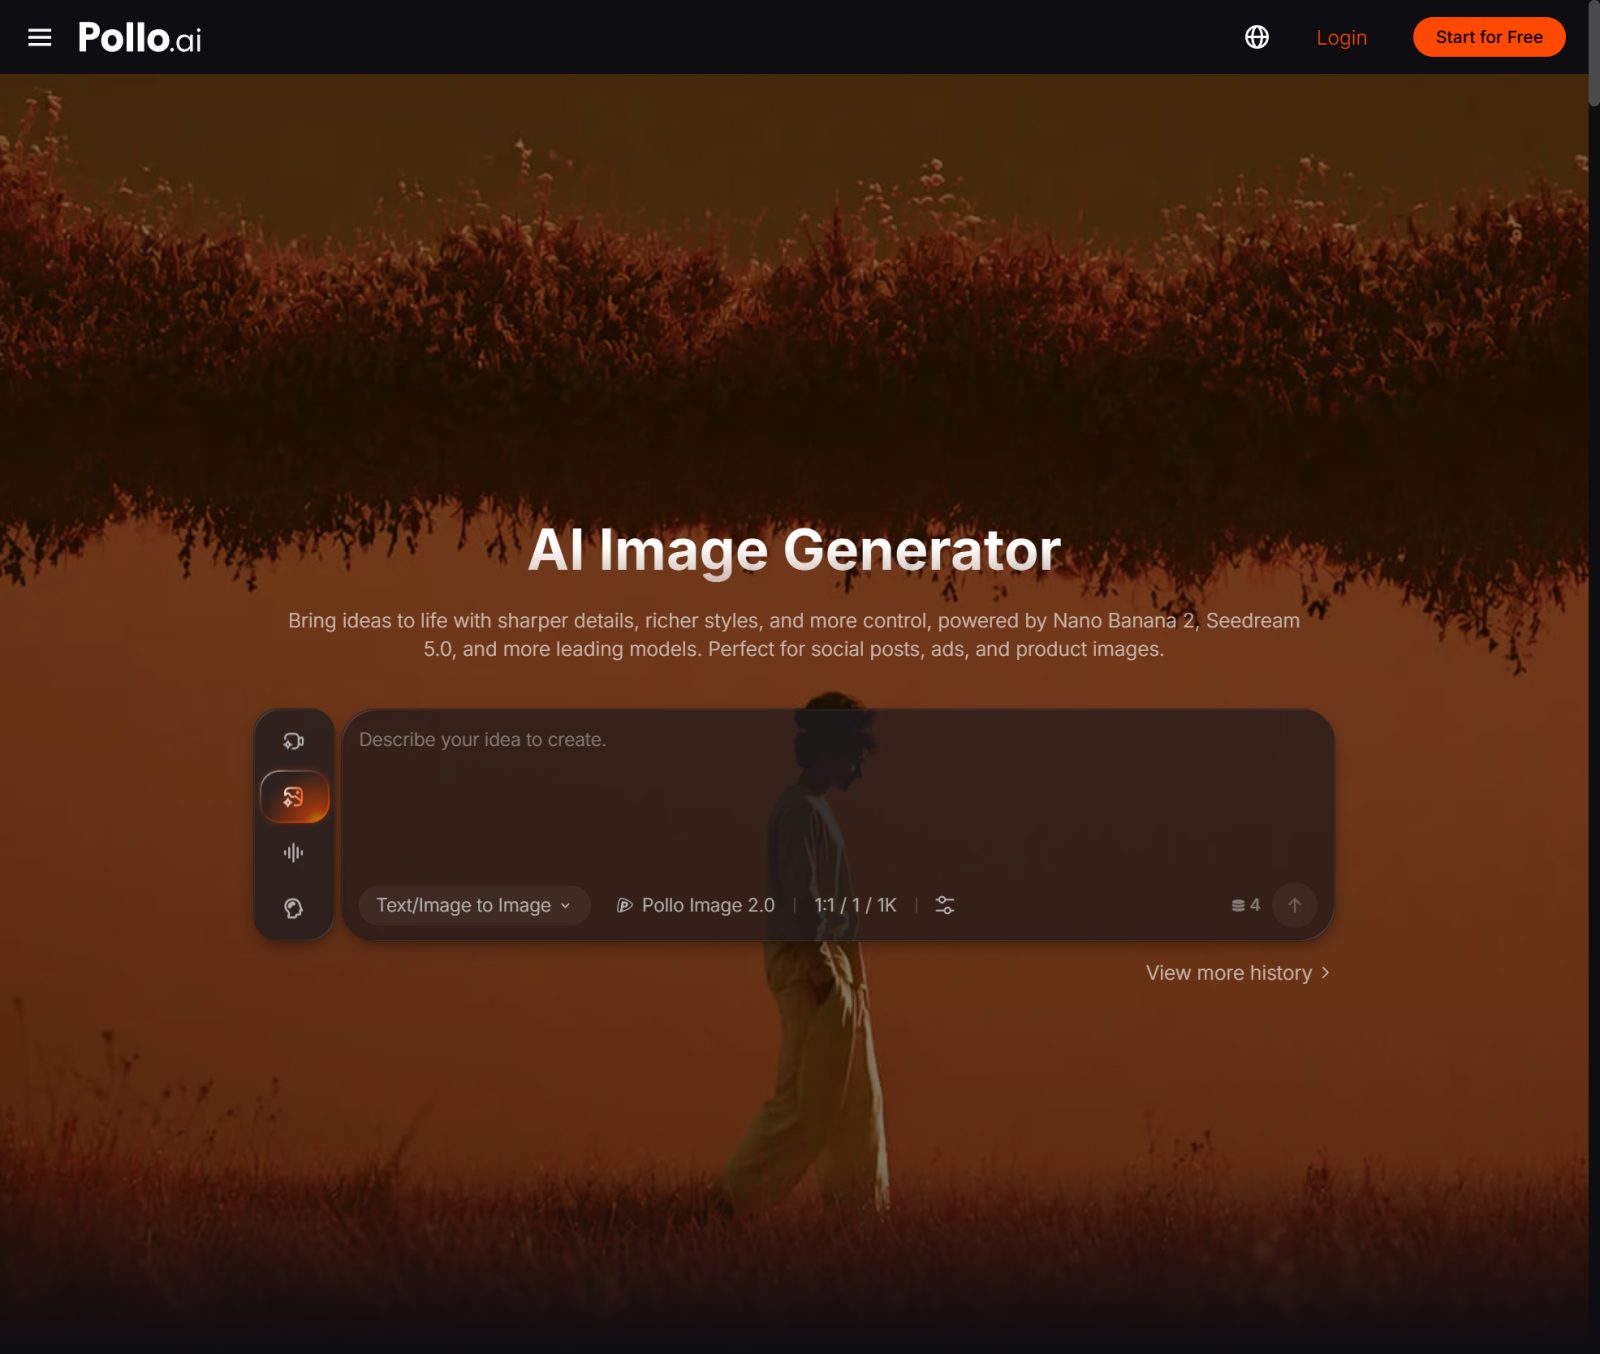Open View more history link
Image resolution: width=1600 pixels, height=1354 pixels.
(x=1238, y=973)
